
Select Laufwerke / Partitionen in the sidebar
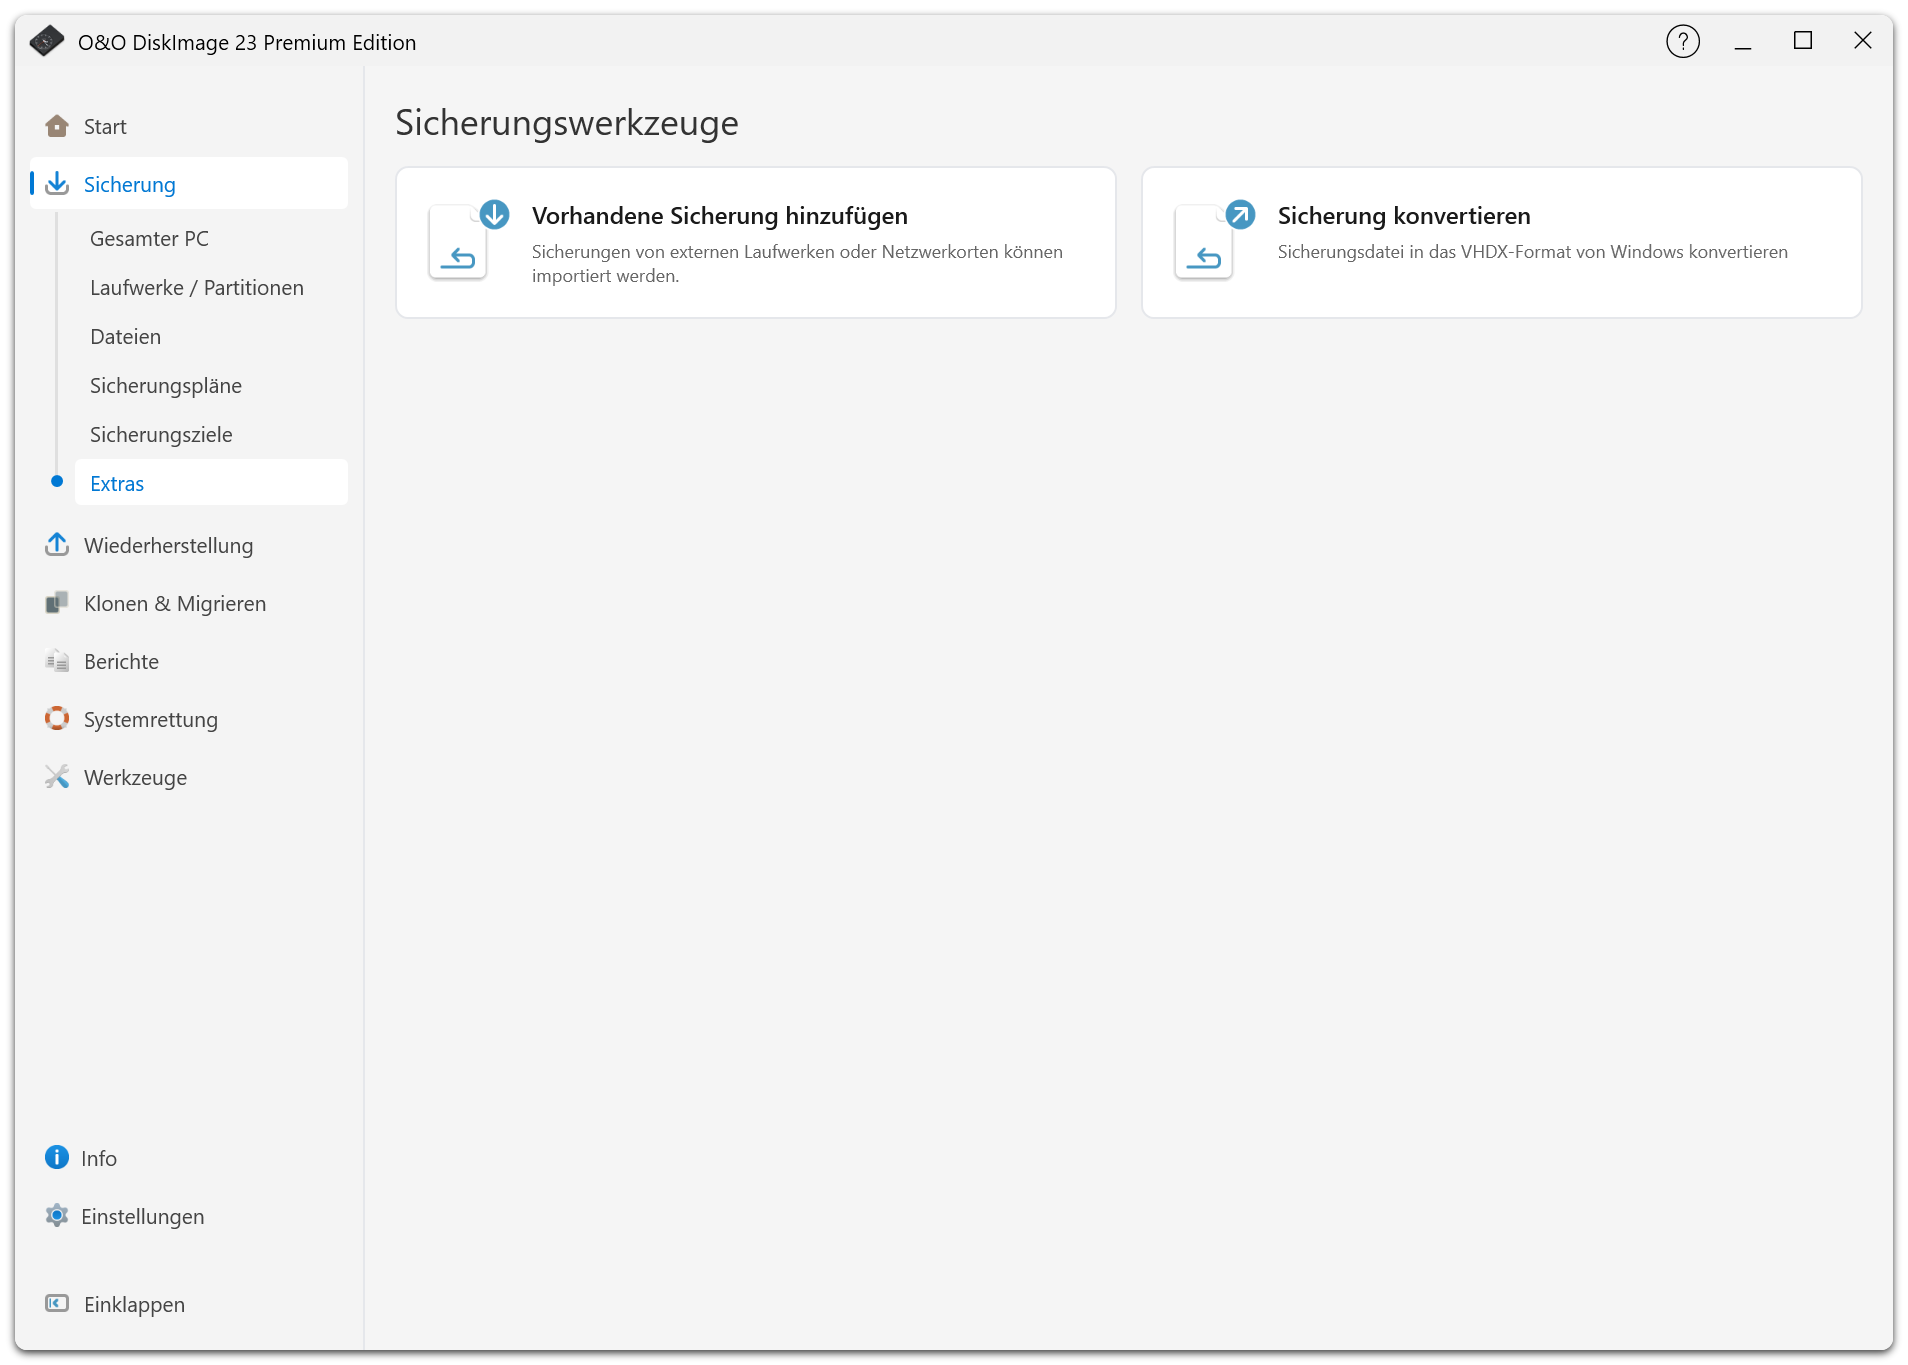[197, 287]
